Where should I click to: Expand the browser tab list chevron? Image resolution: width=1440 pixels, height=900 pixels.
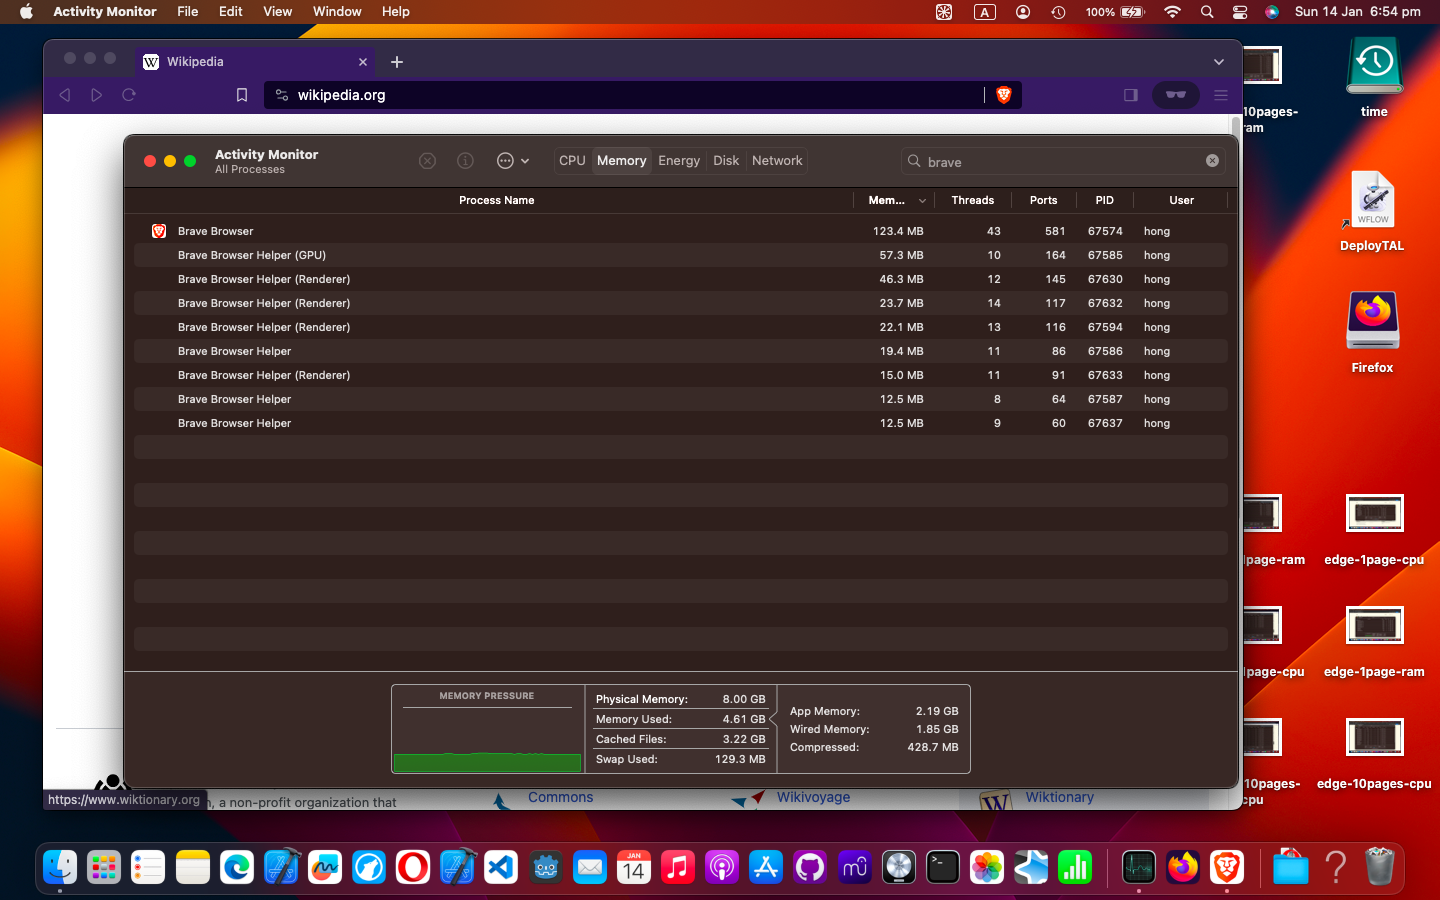[1218, 62]
